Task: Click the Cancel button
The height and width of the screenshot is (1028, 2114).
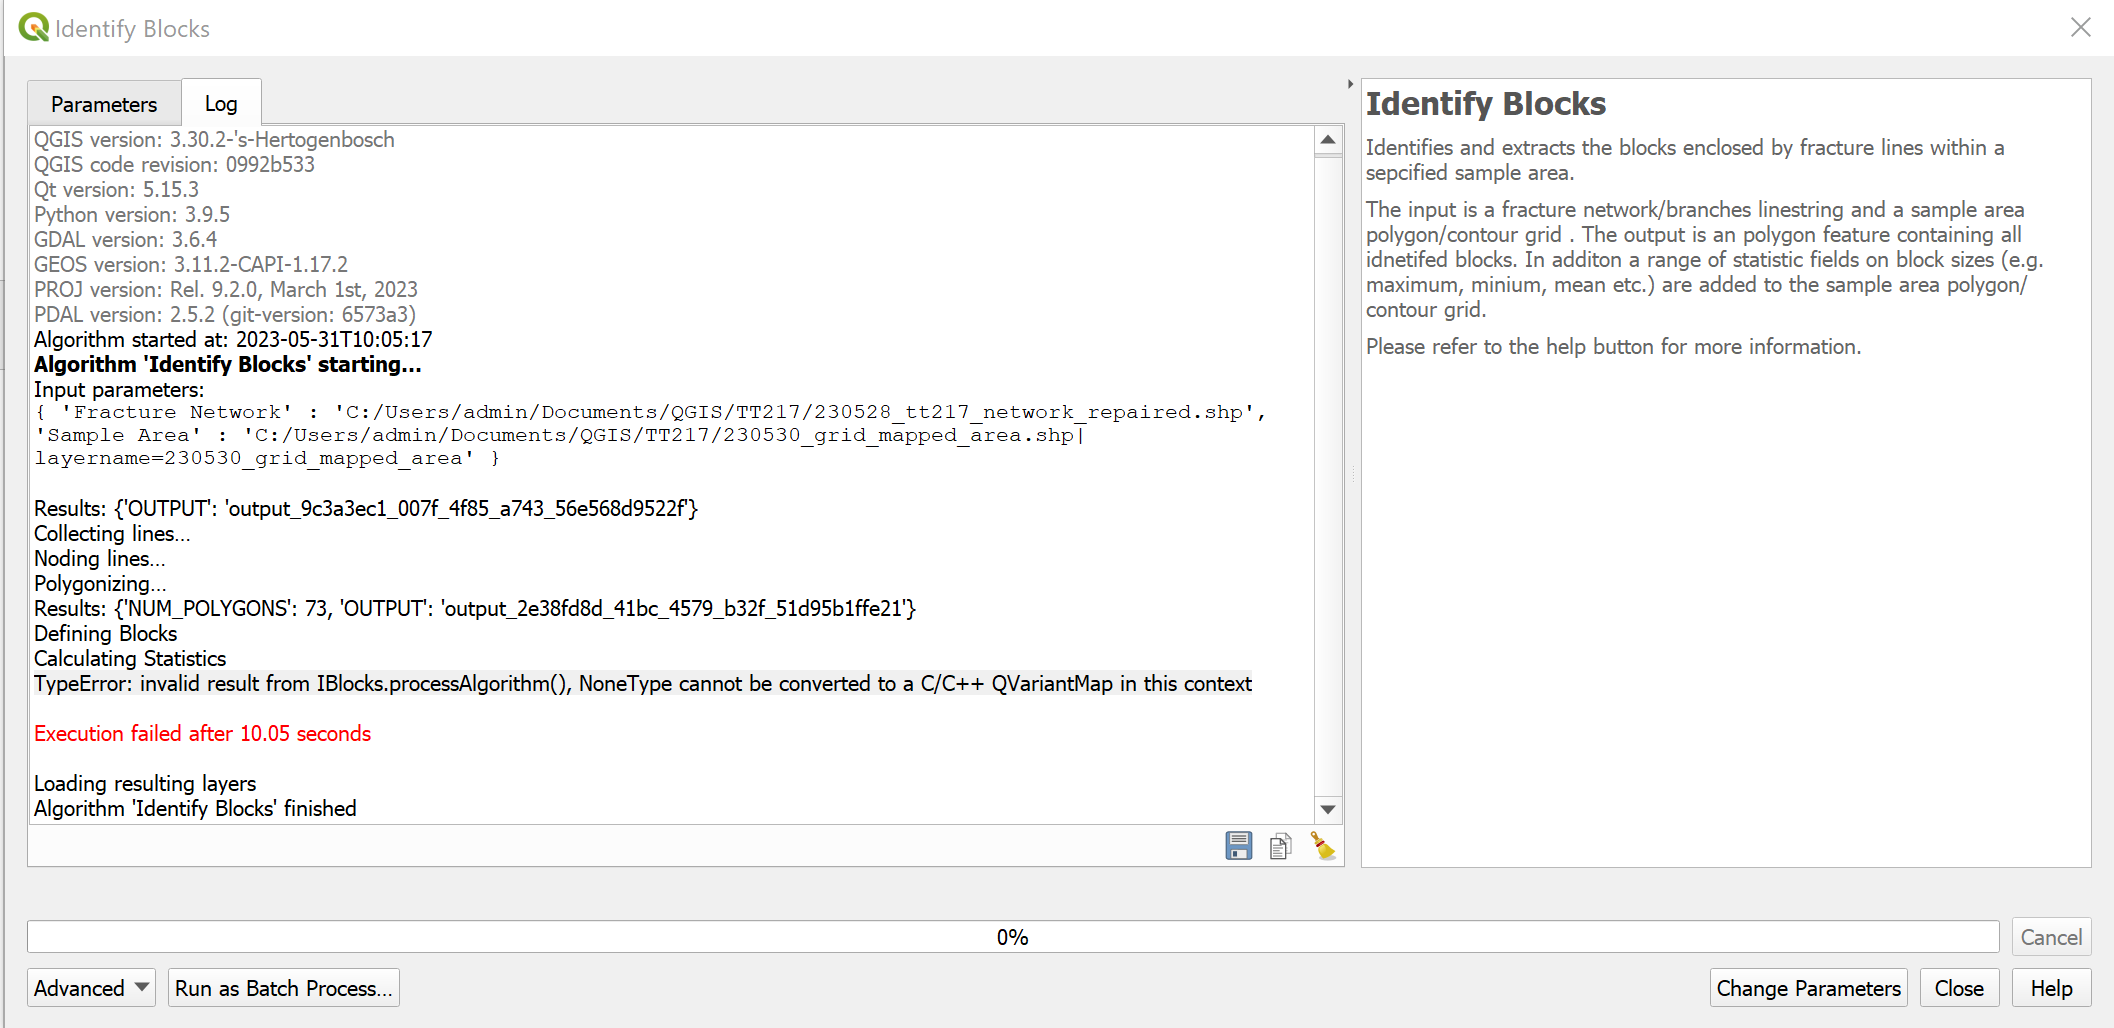Action: 2051,937
